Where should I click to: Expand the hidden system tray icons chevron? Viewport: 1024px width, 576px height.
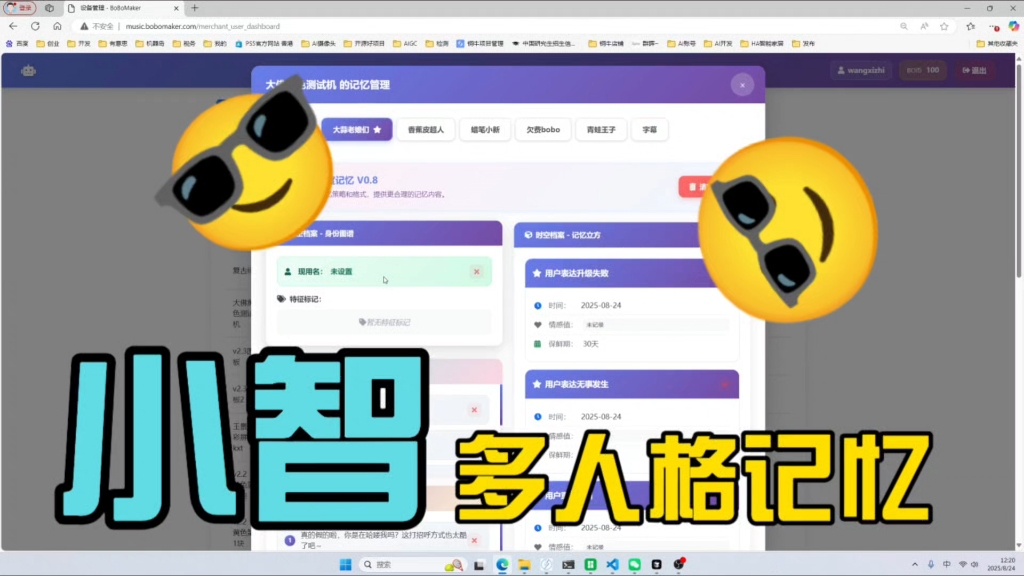915,564
